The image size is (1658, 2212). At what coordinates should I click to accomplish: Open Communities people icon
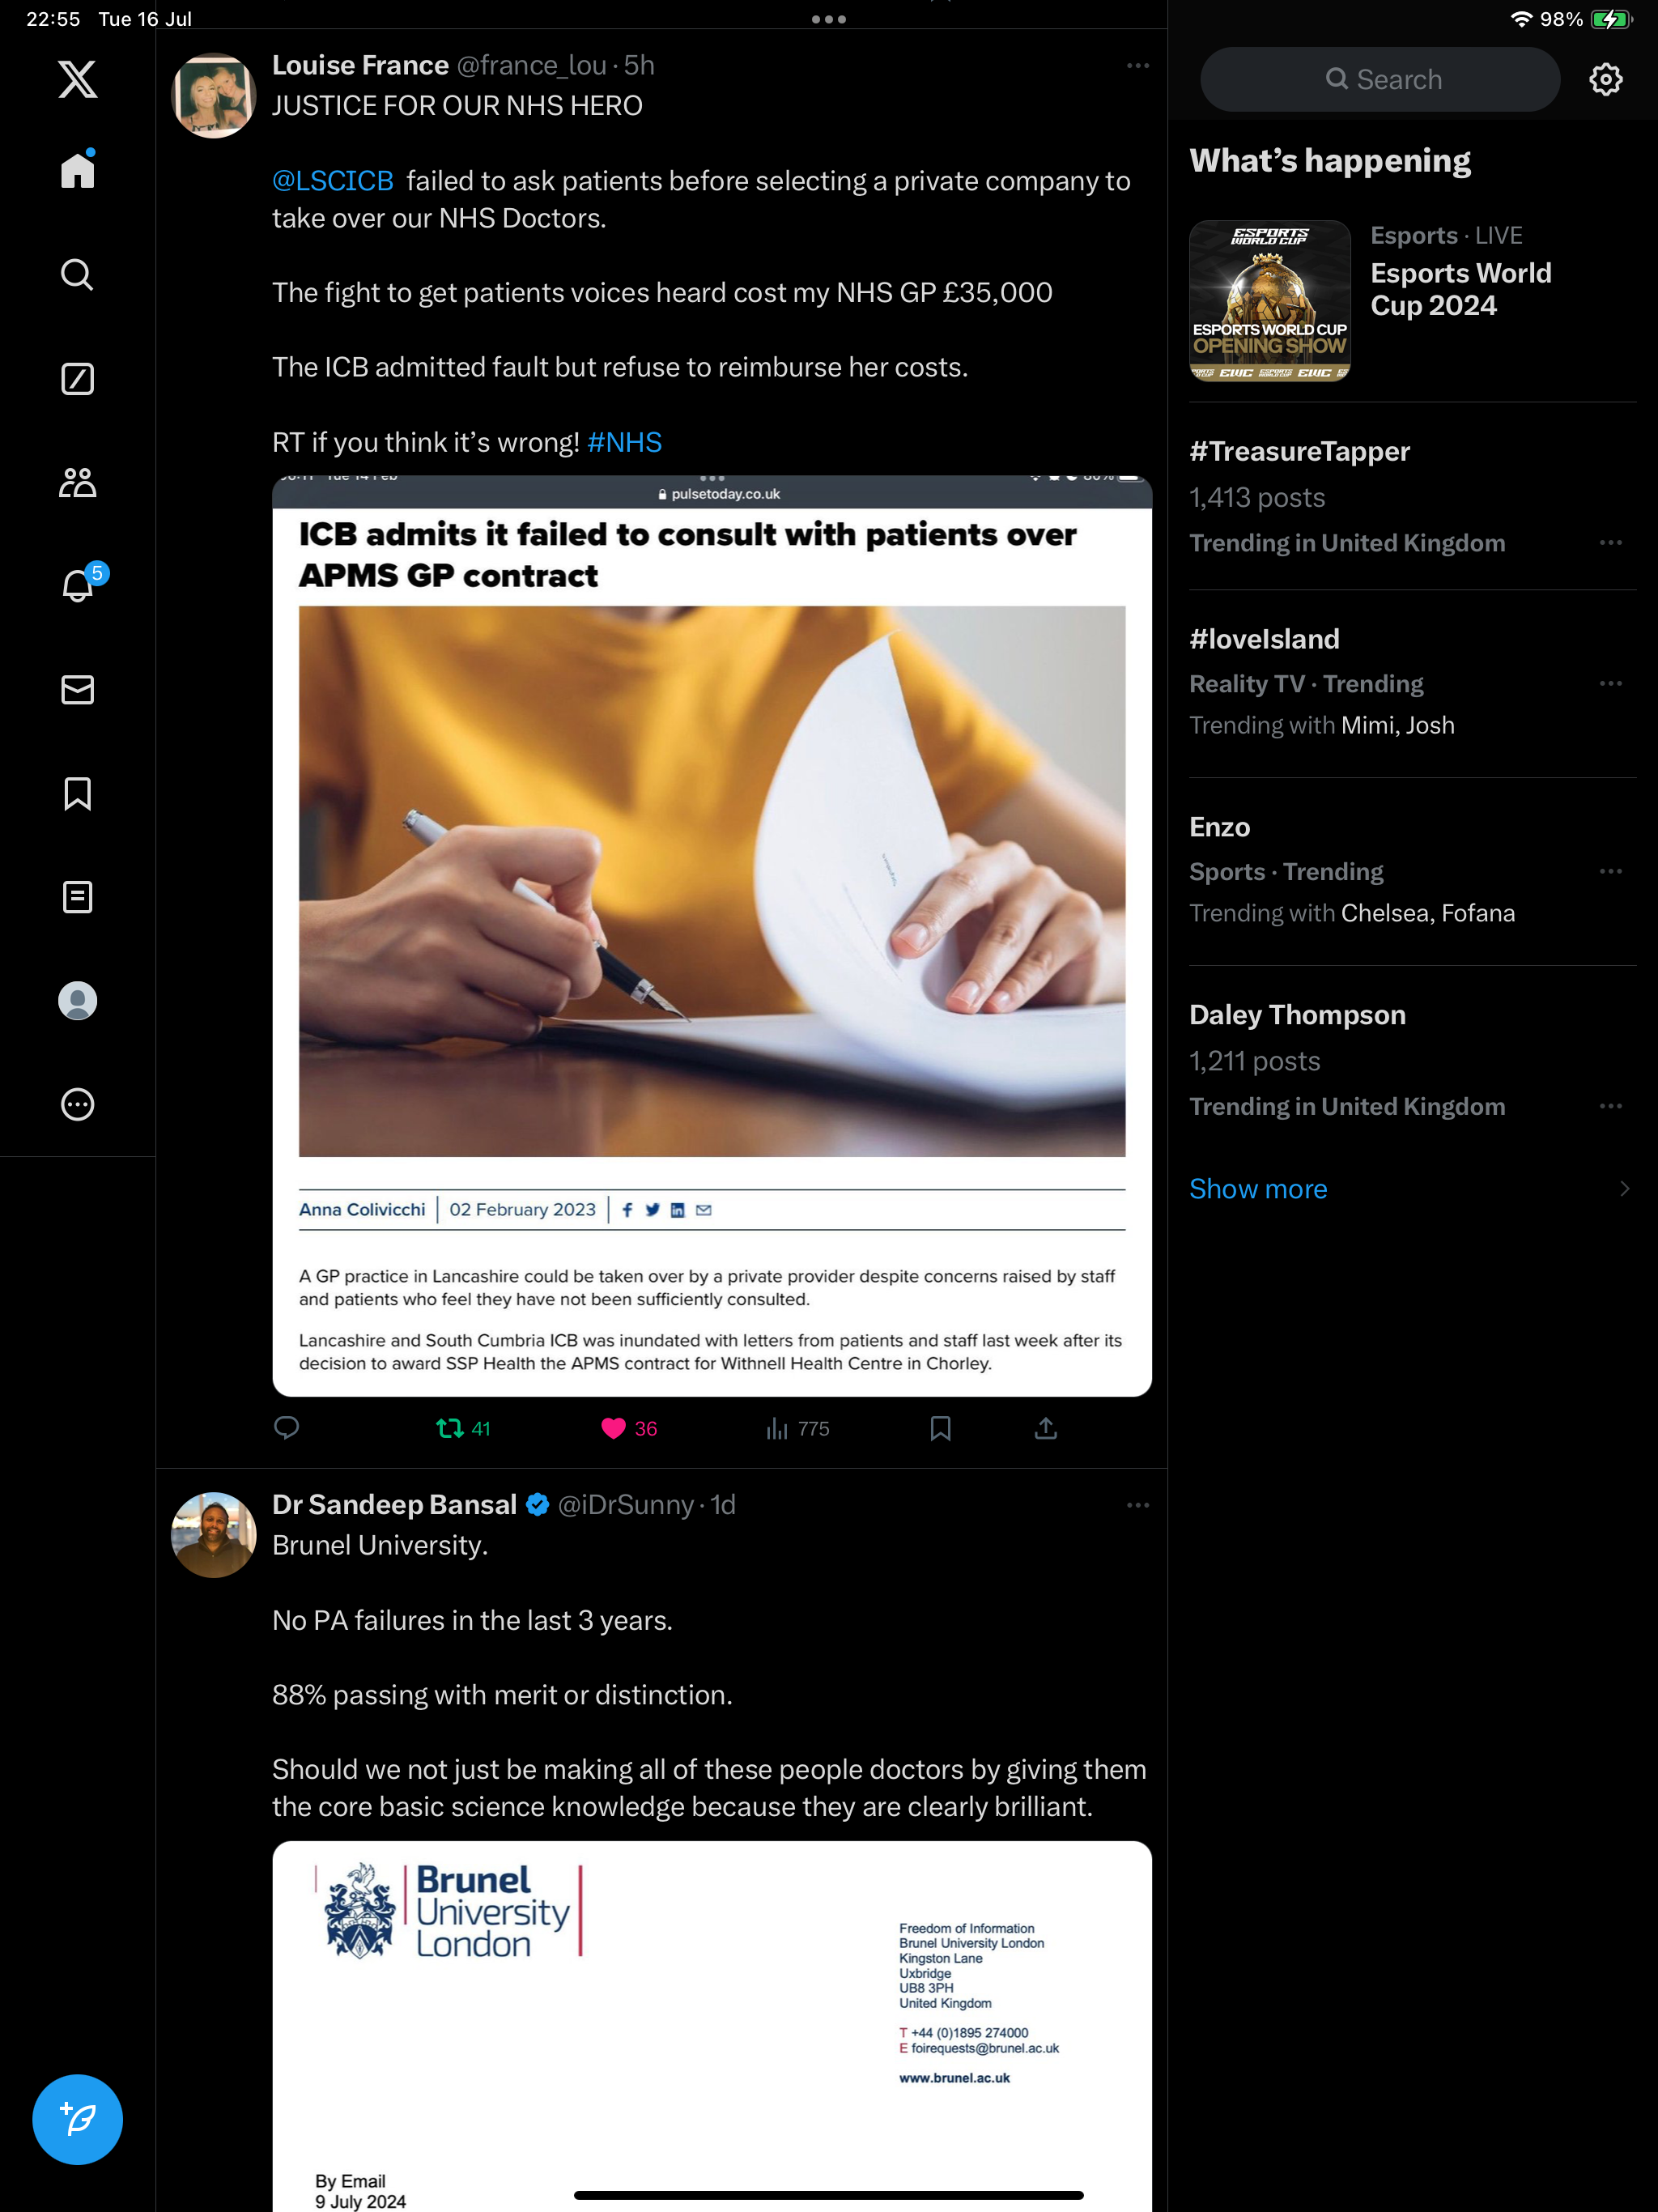click(78, 483)
